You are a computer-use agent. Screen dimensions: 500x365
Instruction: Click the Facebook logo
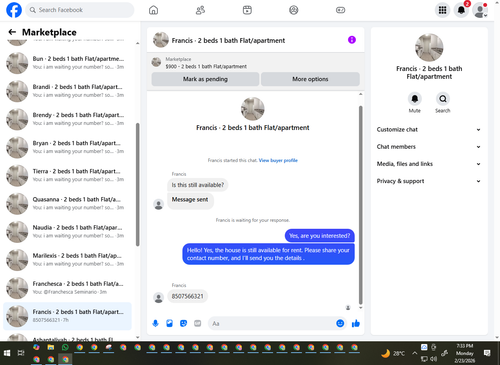14,10
